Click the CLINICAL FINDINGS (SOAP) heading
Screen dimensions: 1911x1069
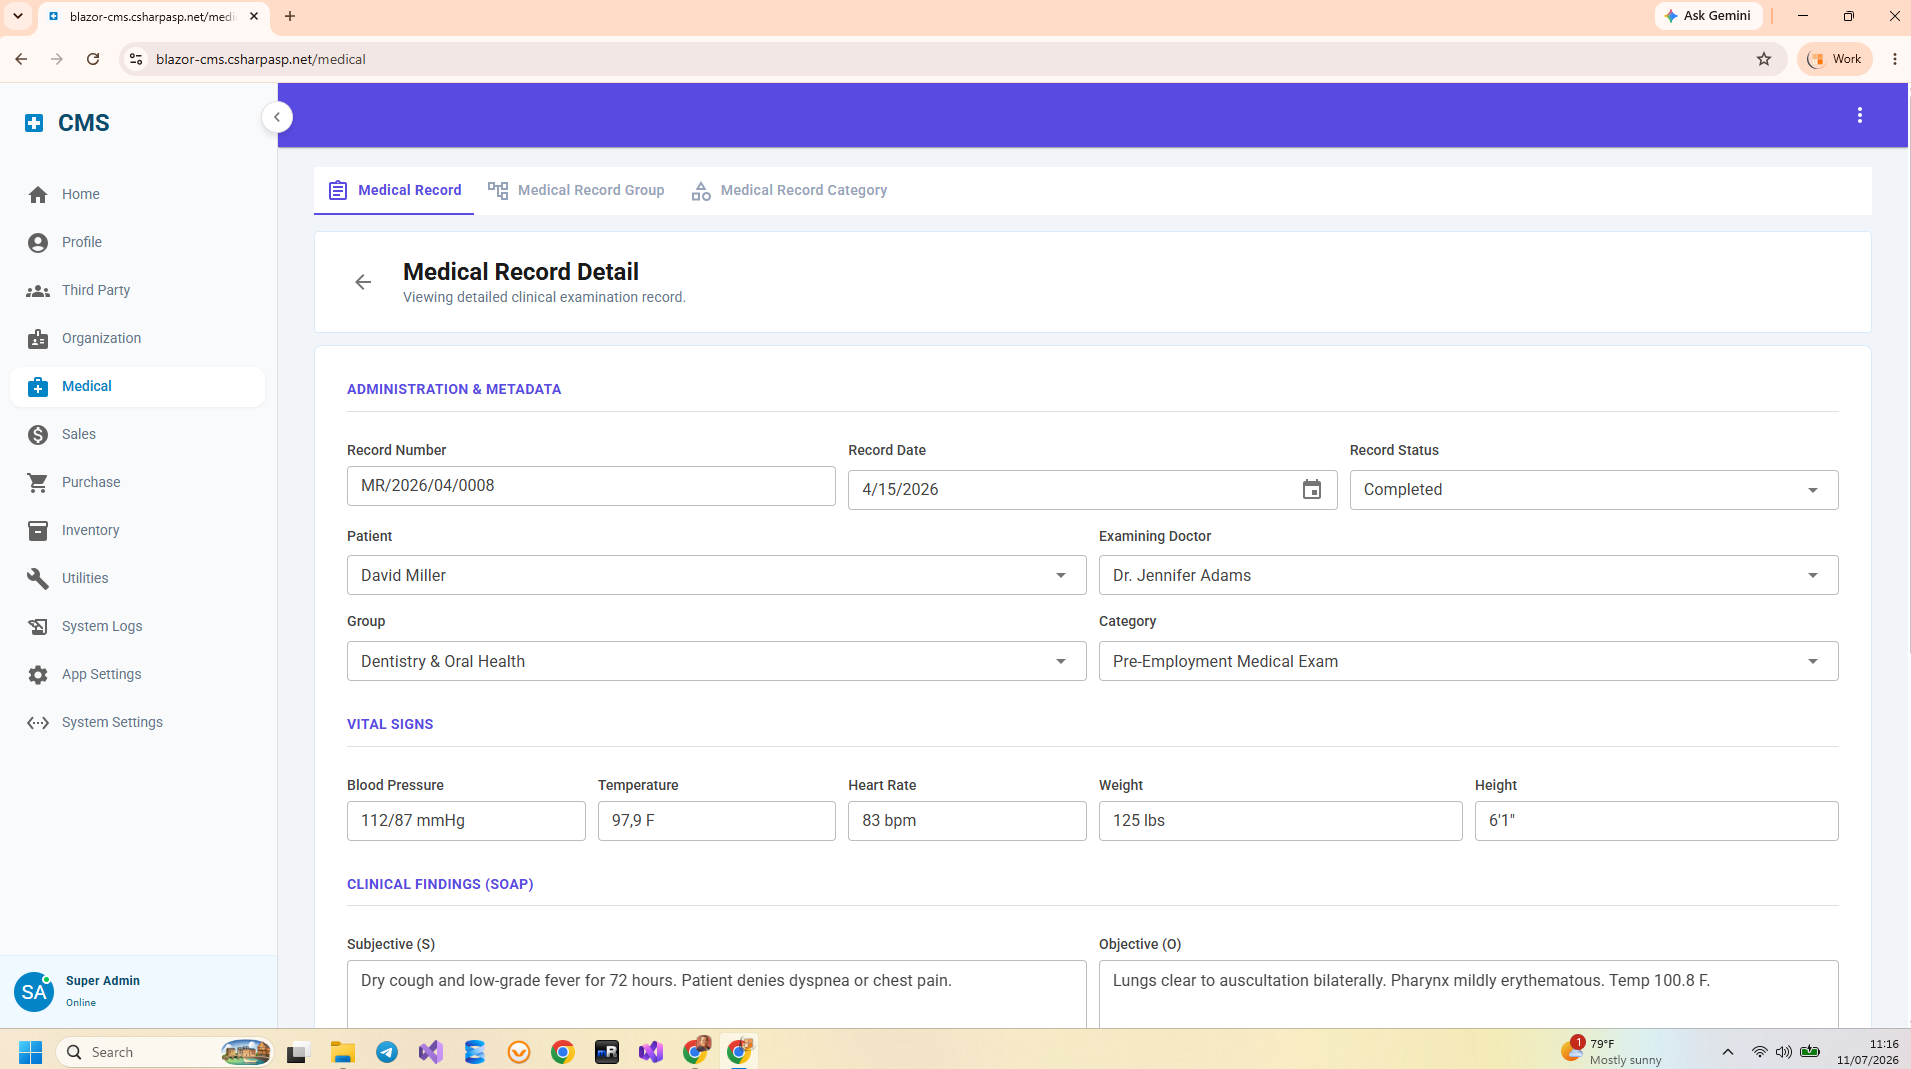[440, 884]
